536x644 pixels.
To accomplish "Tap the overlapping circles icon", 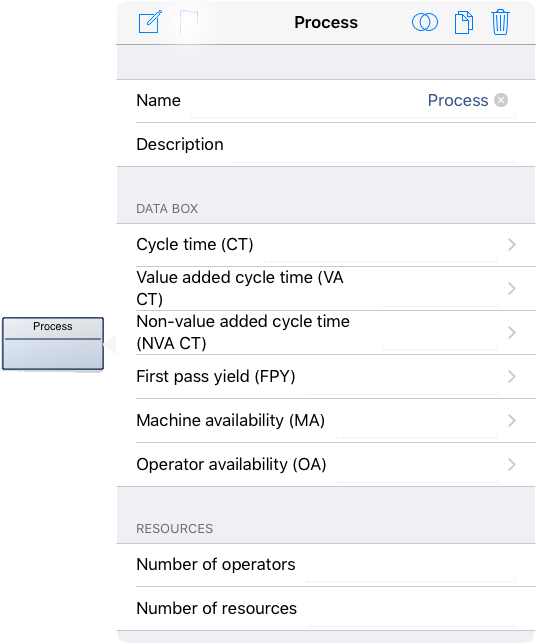I will pos(425,22).
